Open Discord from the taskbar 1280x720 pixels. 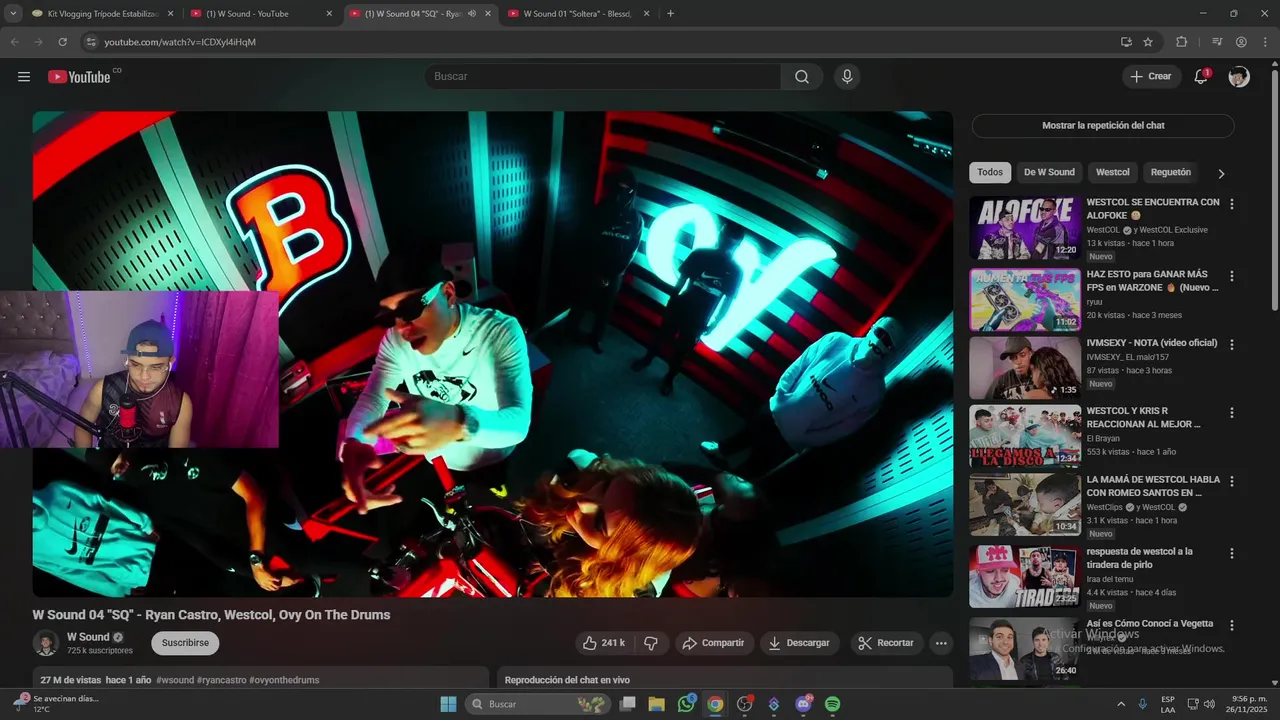click(804, 704)
